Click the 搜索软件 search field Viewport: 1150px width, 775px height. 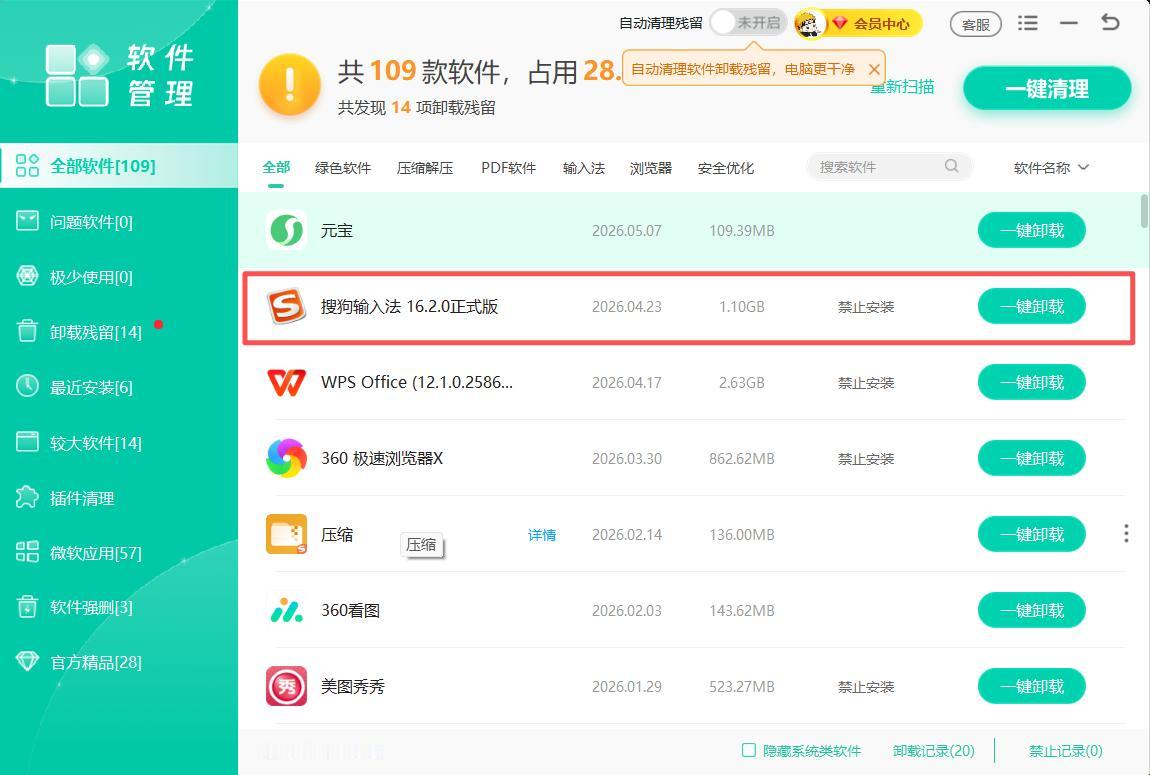(889, 166)
